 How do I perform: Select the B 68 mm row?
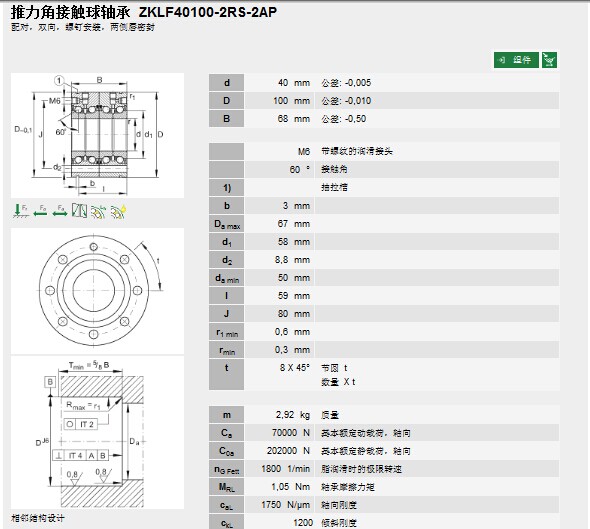[x=384, y=119]
